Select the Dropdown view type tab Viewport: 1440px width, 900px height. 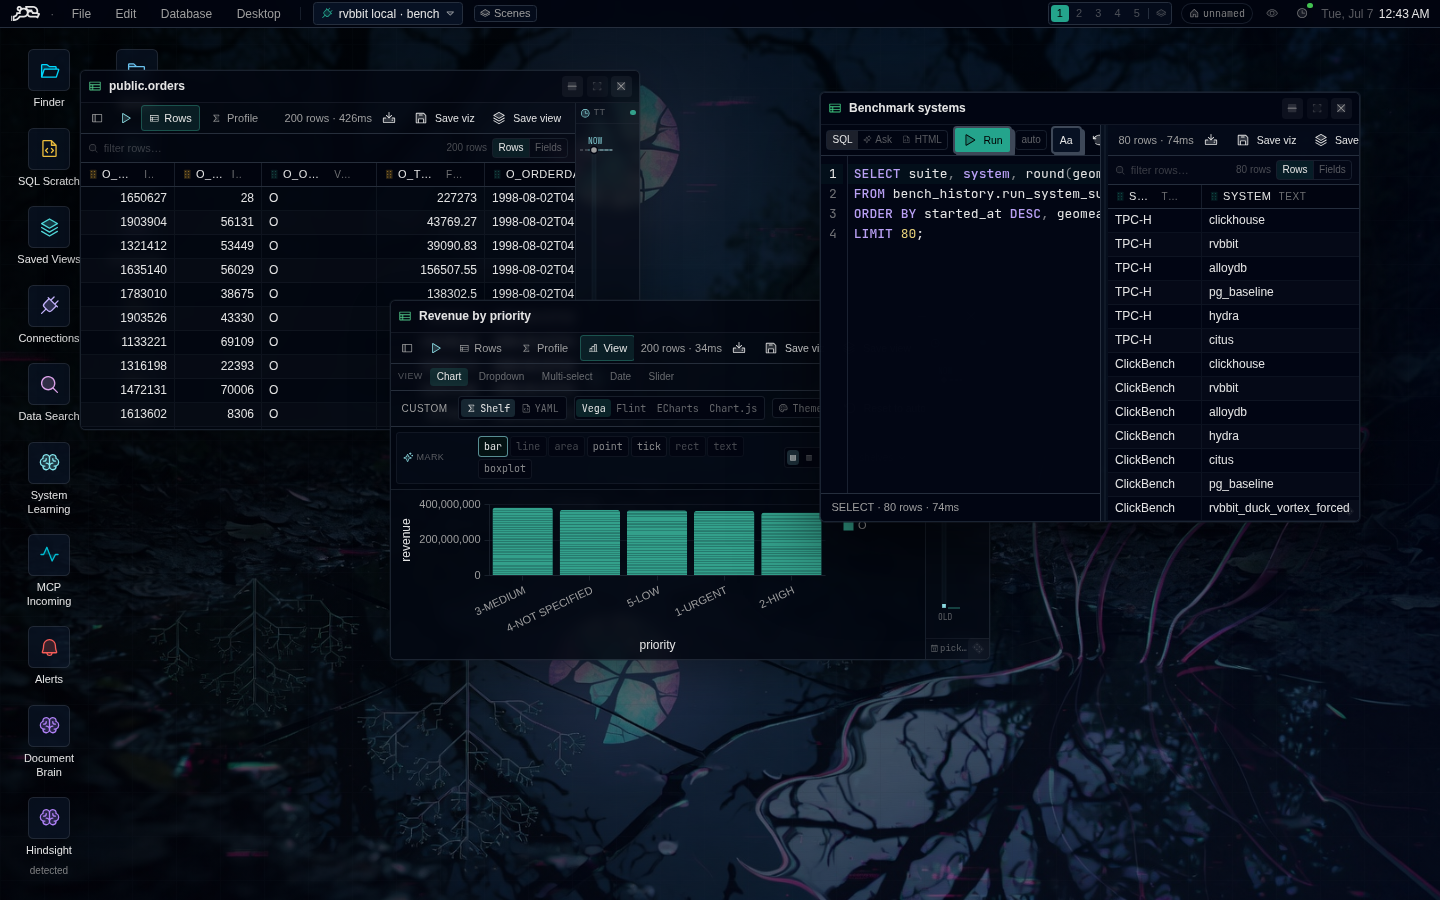tap(501, 377)
